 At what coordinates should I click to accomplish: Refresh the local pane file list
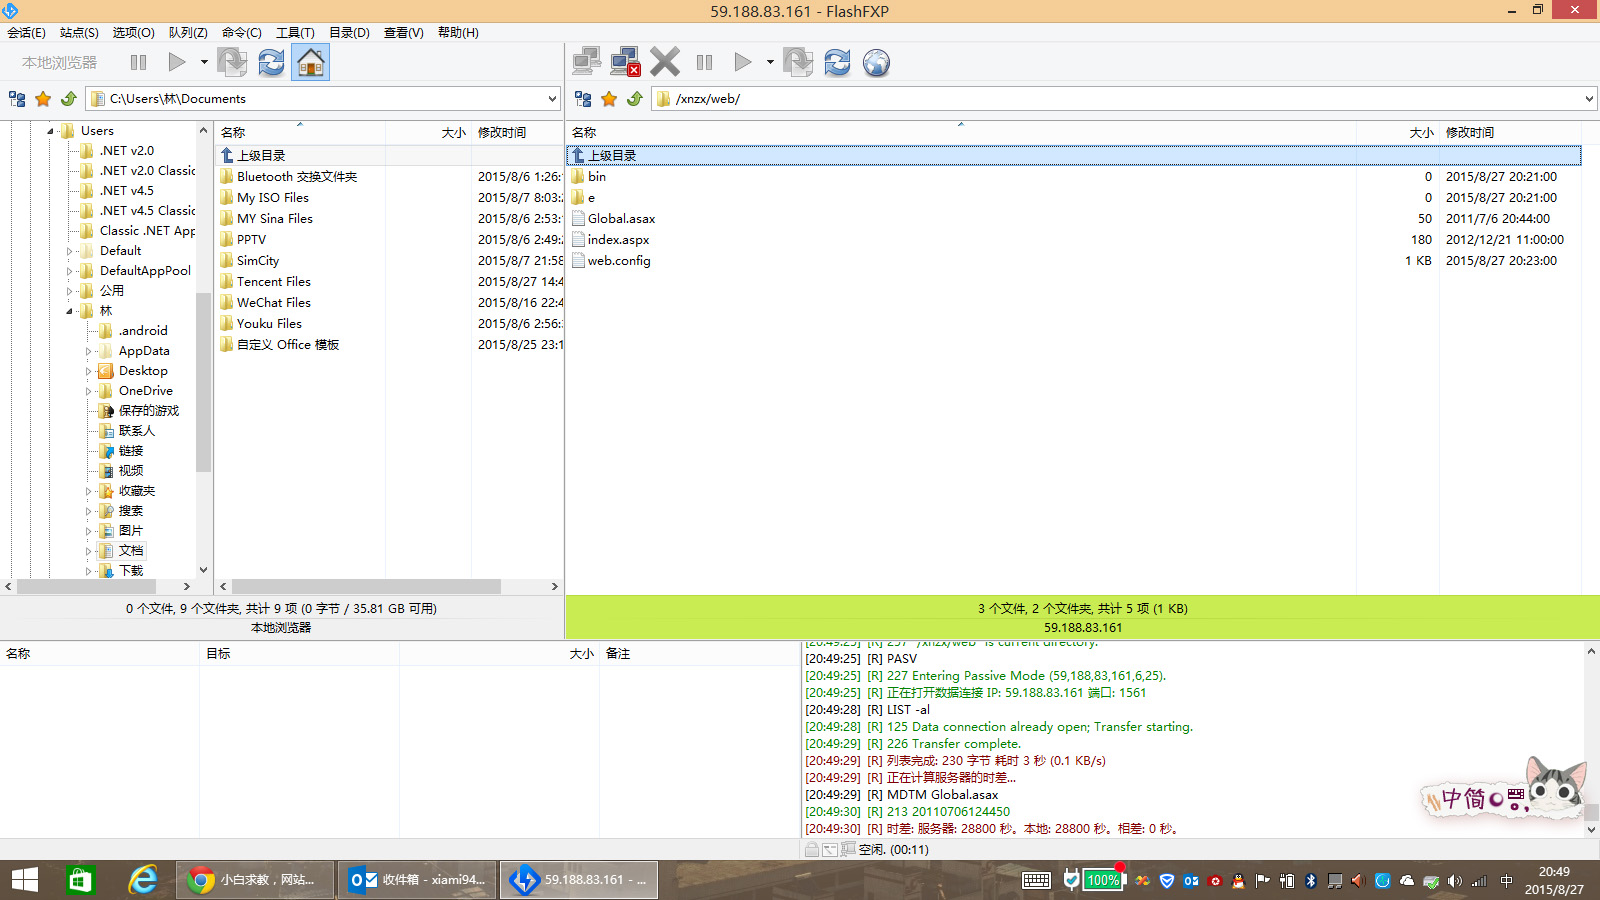[x=271, y=63]
